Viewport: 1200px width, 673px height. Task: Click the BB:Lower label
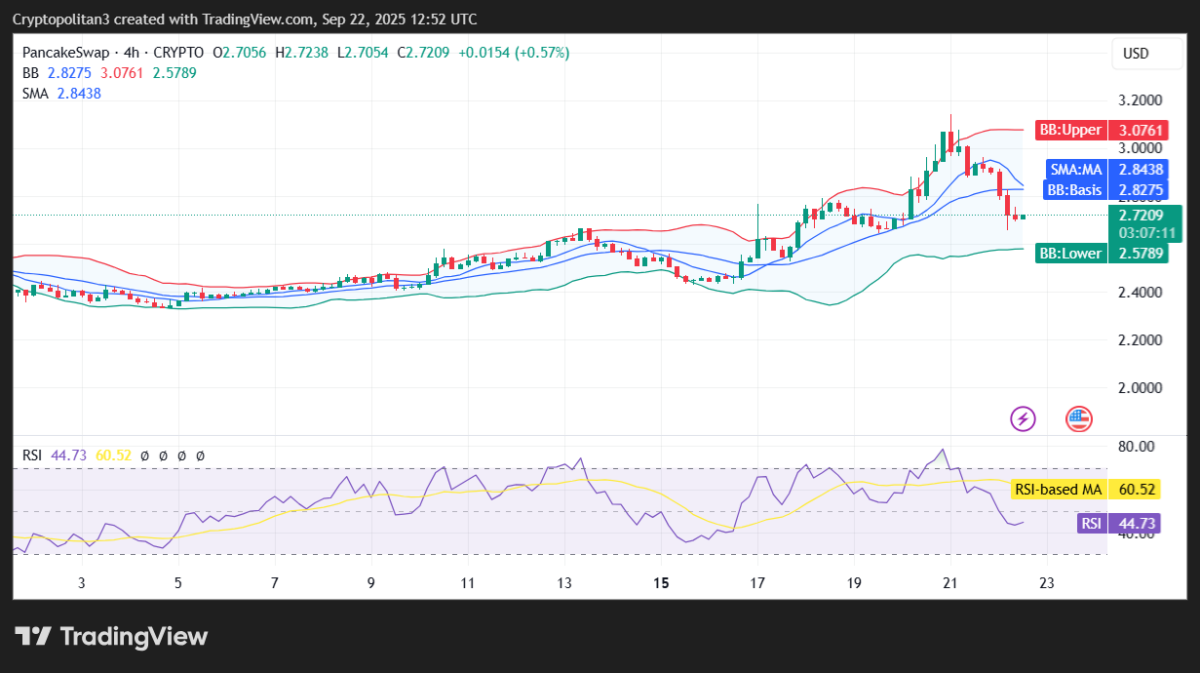1070,253
